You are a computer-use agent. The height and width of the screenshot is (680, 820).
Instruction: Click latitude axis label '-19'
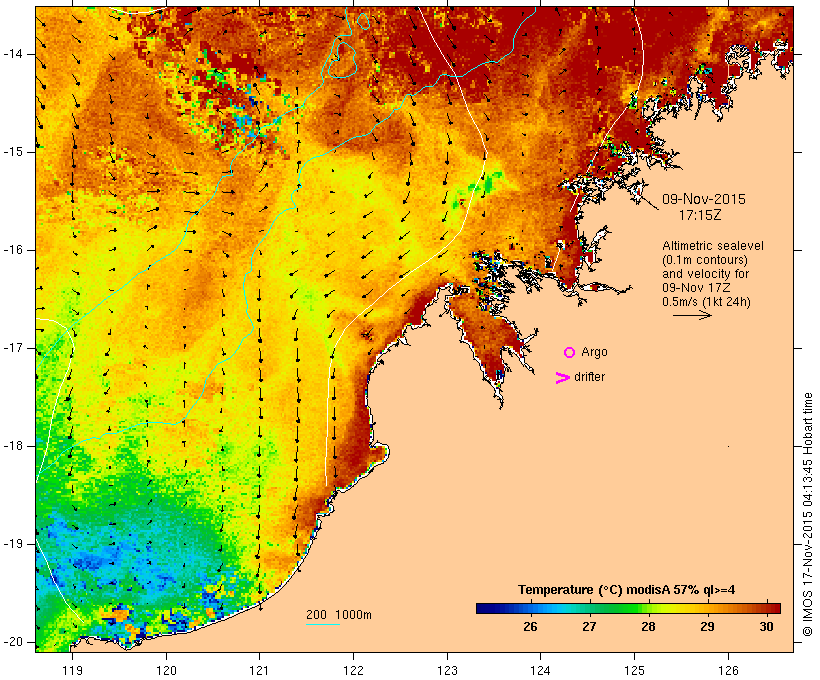[12, 544]
